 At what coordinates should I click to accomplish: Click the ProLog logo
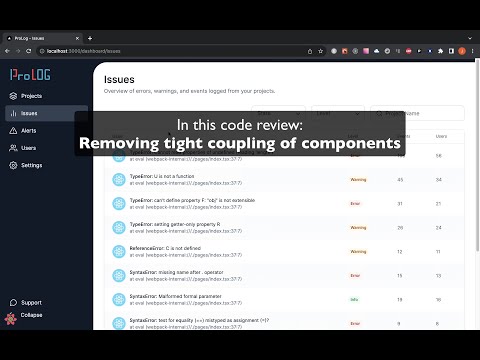(x=30, y=74)
